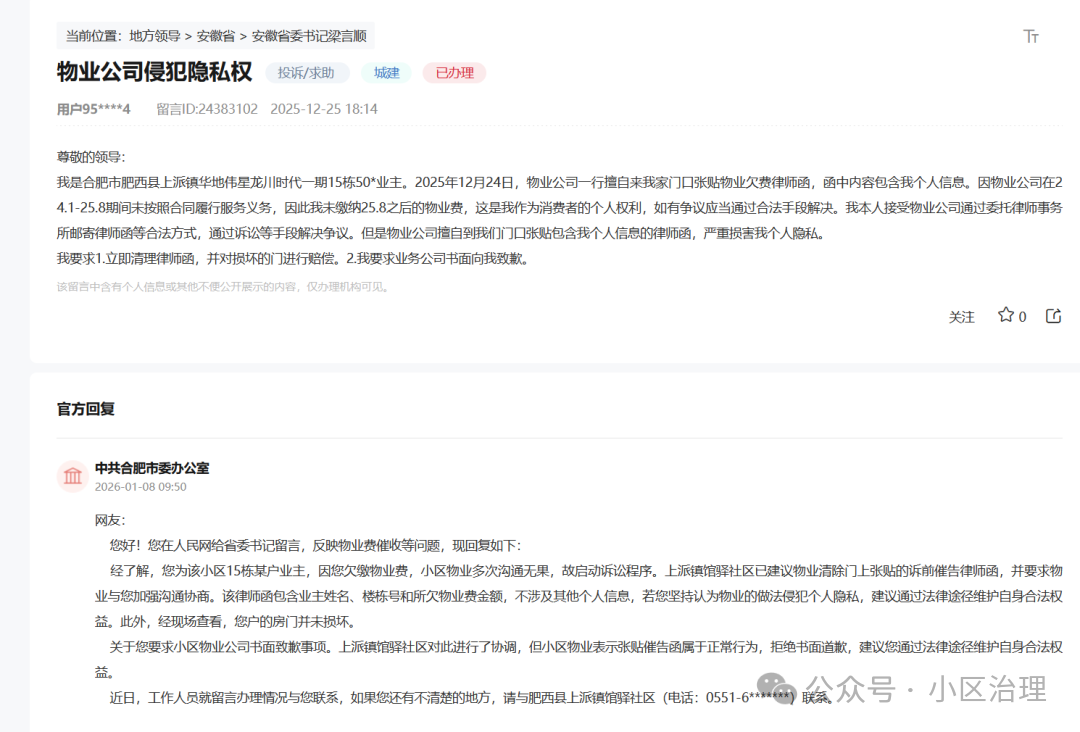Click the message ID 留言ID:24383102
1080x732 pixels.
coord(207,109)
